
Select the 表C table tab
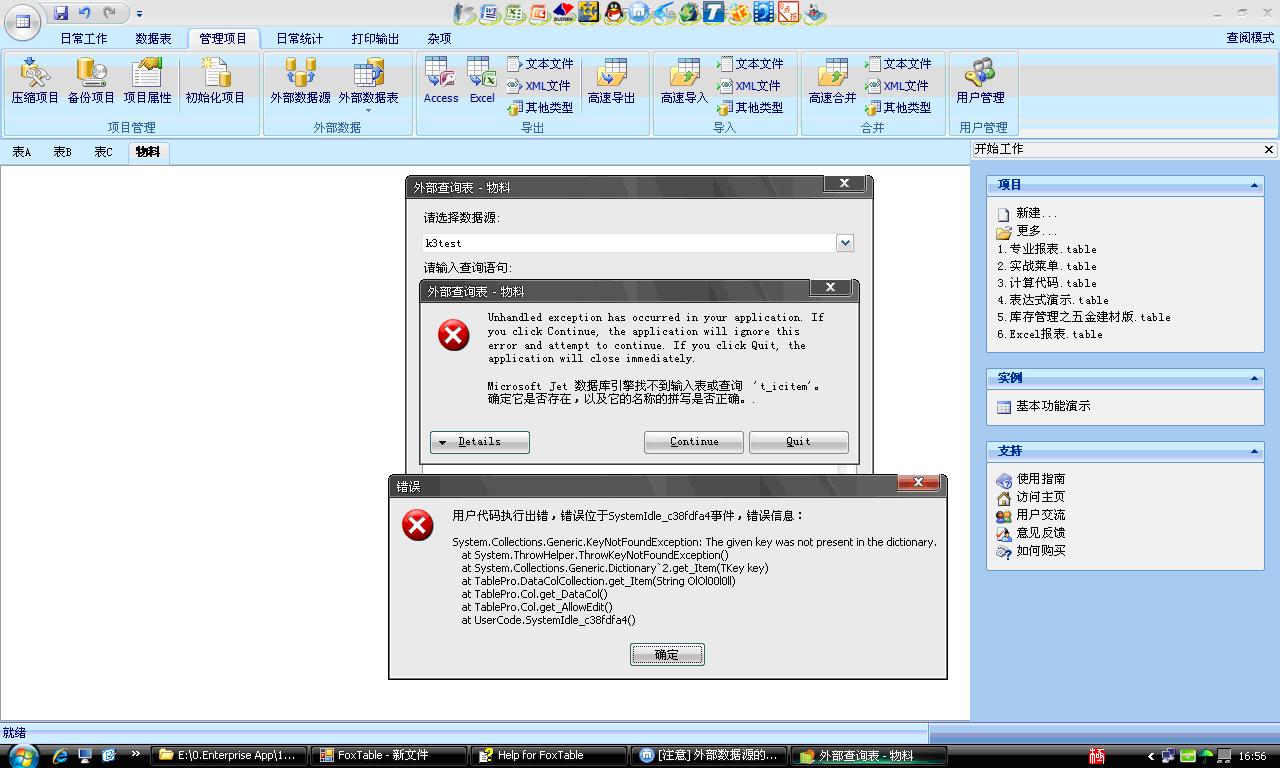104,152
